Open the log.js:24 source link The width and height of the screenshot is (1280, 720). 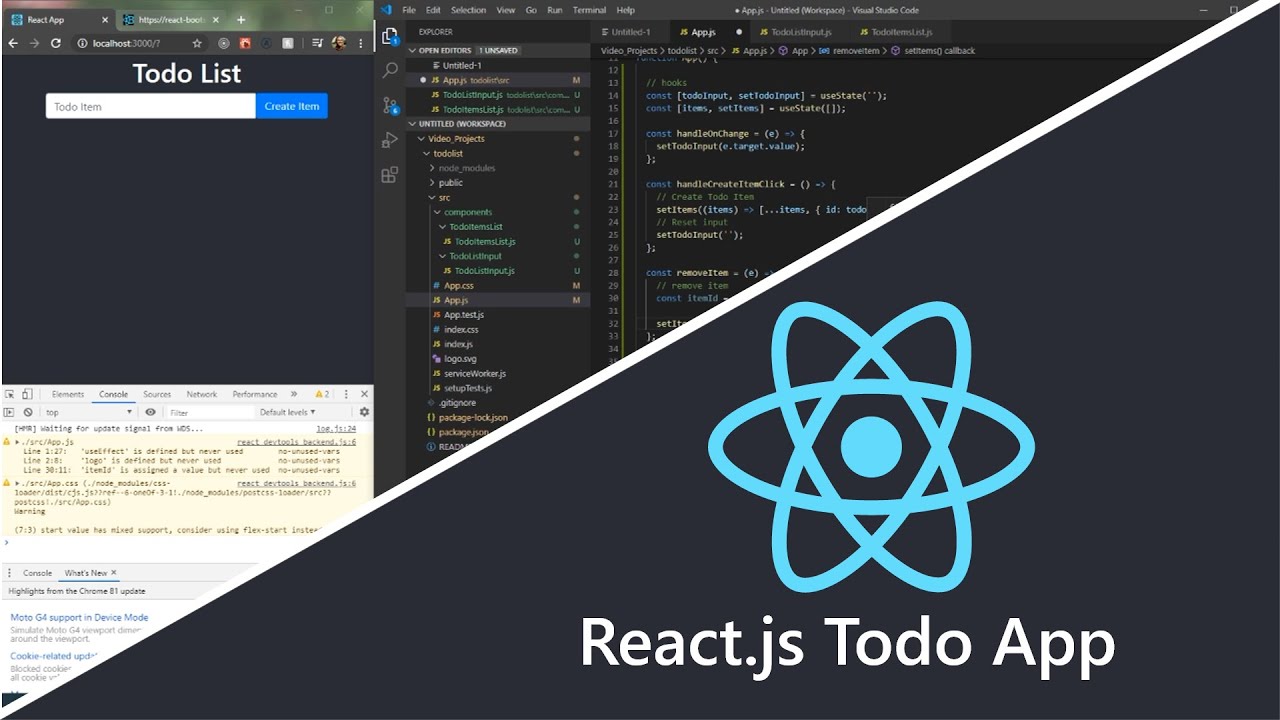coord(336,428)
